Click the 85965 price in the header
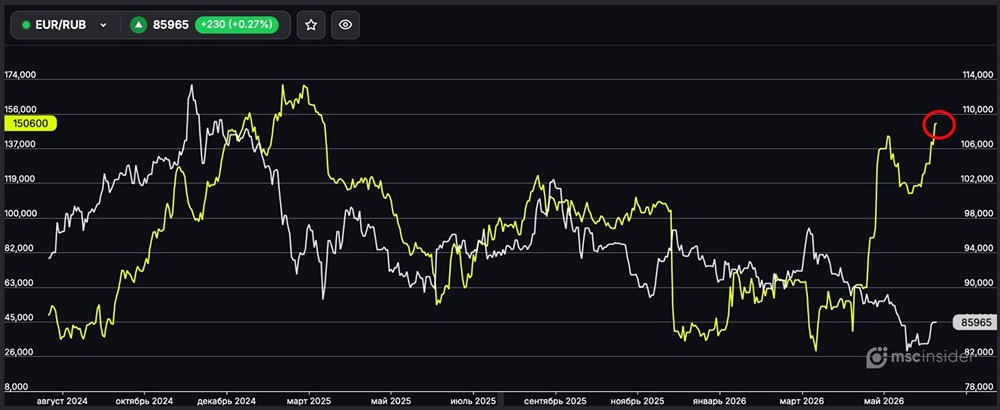This screenshot has width=1000, height=410. coord(171,25)
